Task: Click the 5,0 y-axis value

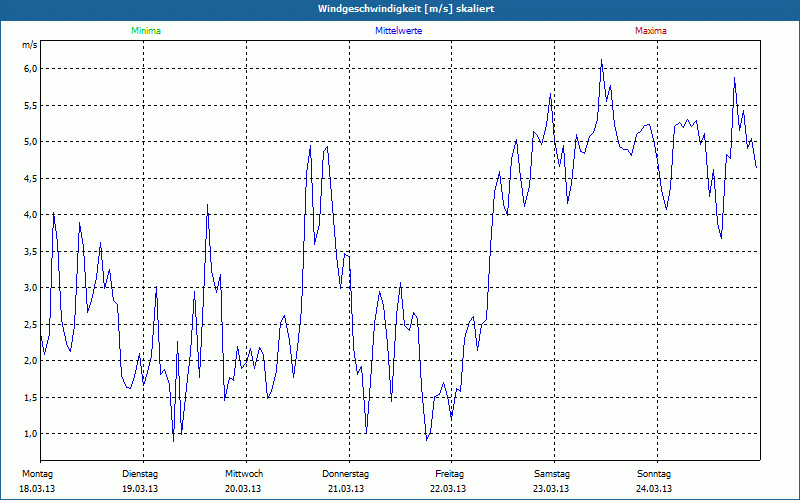Action: 30,142
